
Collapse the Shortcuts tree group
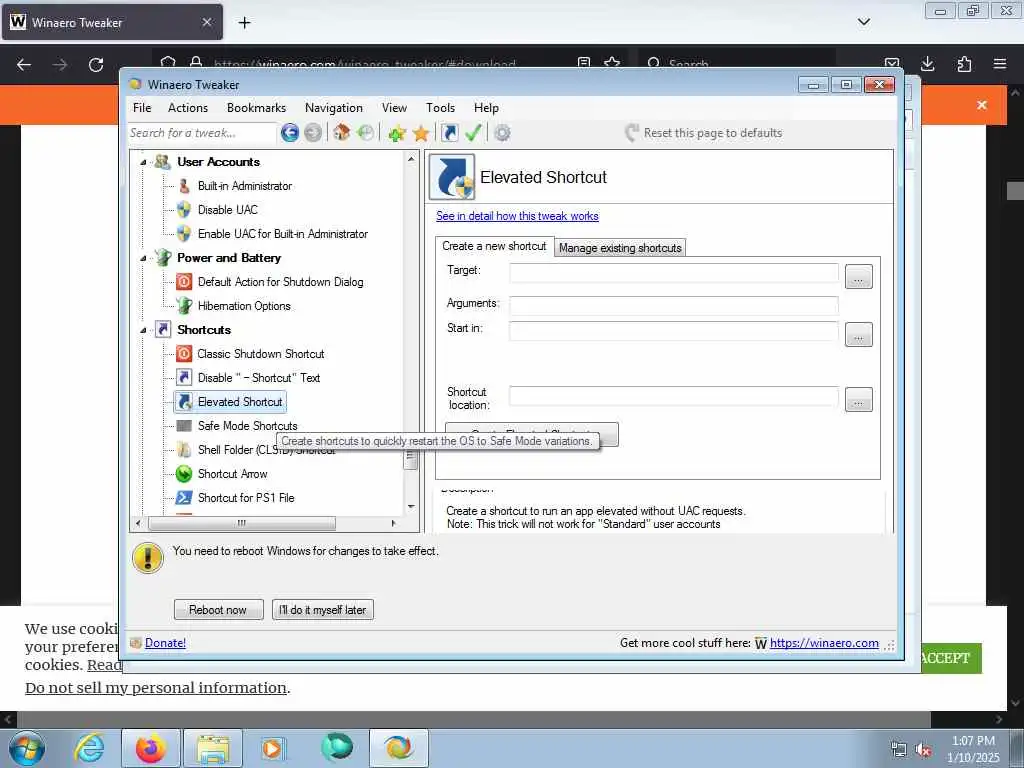pyautogui.click(x=143, y=330)
